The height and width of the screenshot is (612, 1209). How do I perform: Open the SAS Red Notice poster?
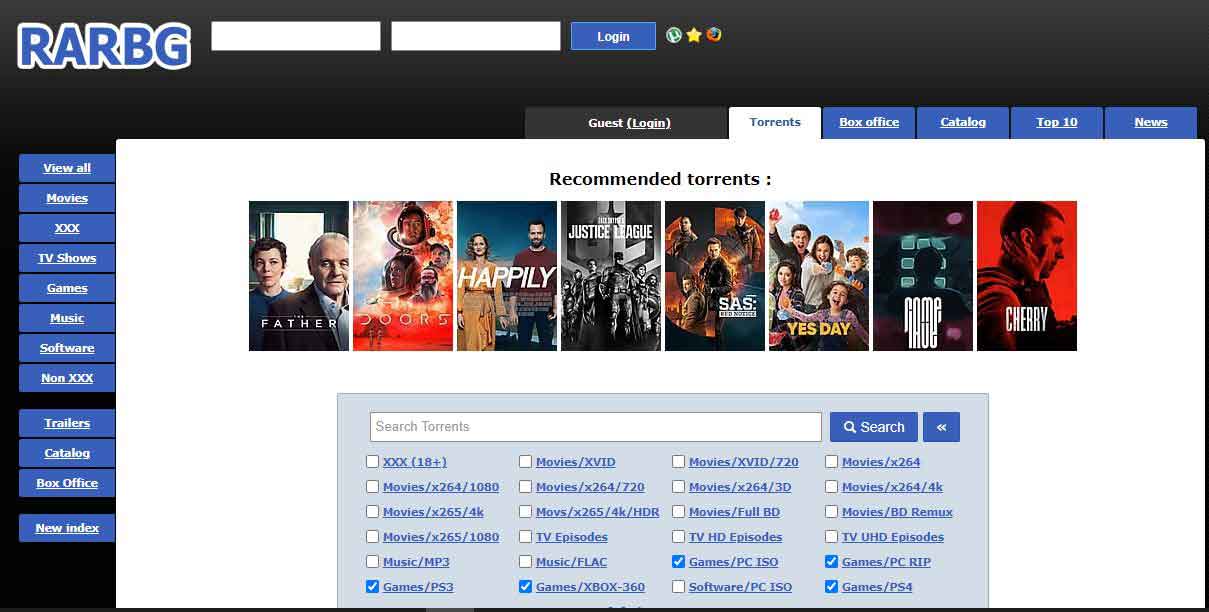[x=715, y=276]
